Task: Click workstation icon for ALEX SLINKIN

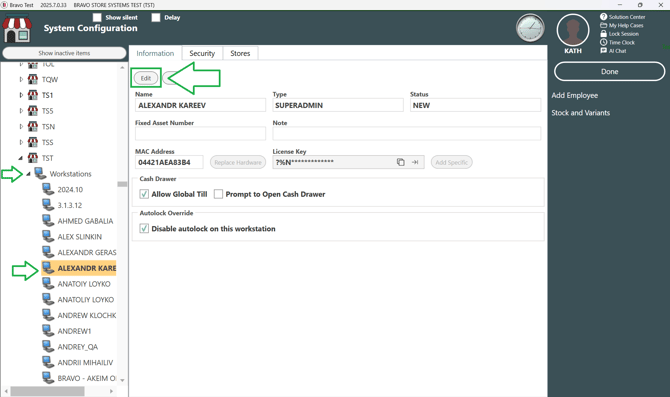Action: (48, 236)
